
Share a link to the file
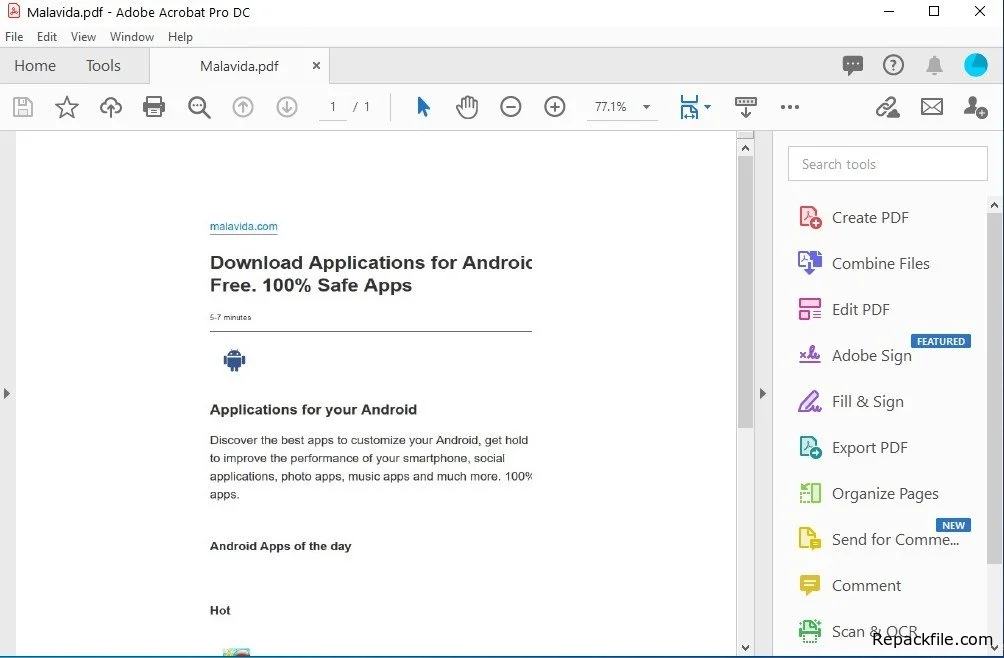point(887,107)
